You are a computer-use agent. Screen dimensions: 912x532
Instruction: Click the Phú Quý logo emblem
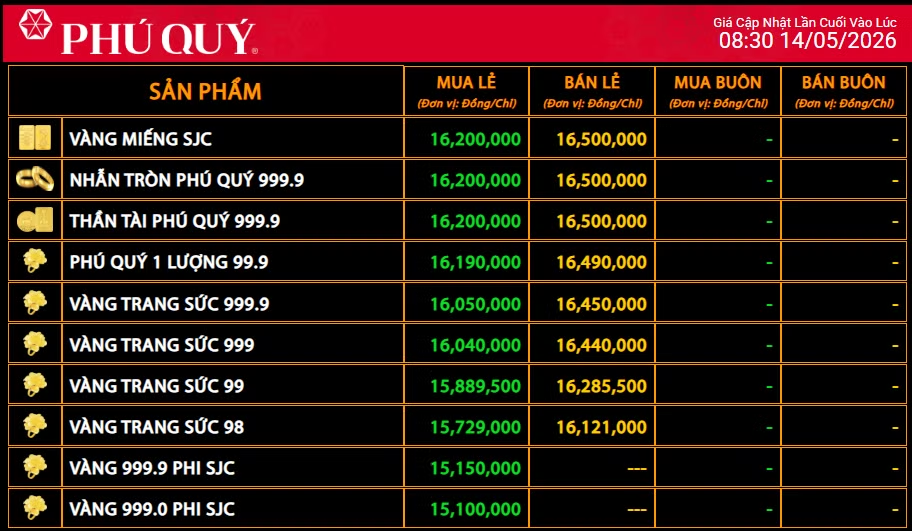pos(35,24)
